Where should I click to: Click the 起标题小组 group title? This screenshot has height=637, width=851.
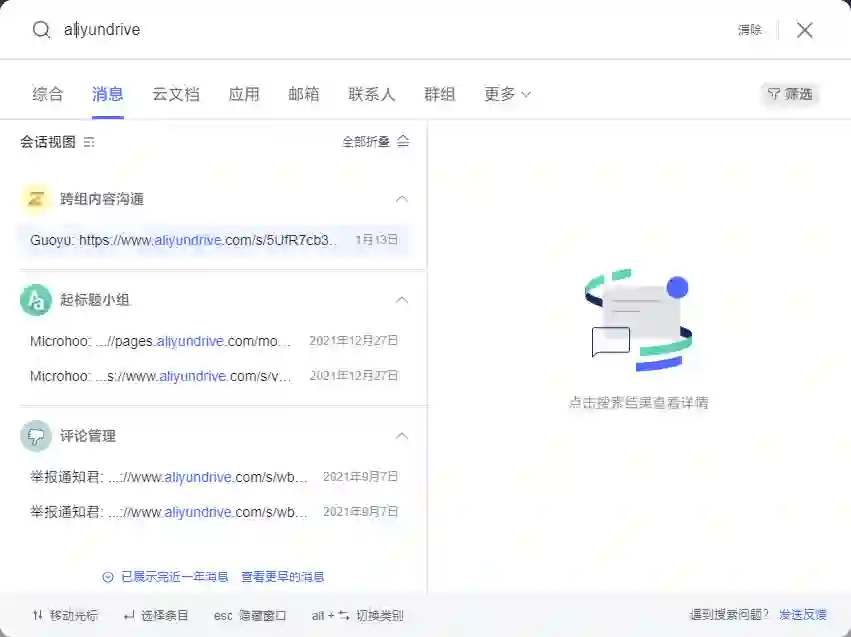tap(94, 300)
